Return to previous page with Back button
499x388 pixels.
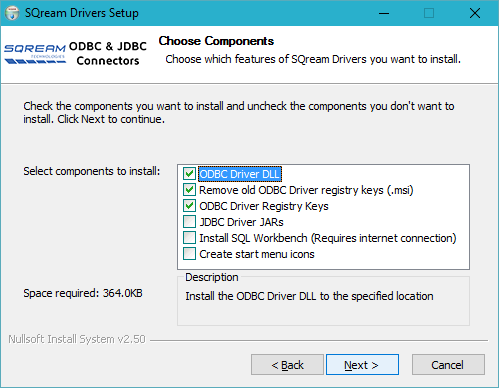coord(287,365)
